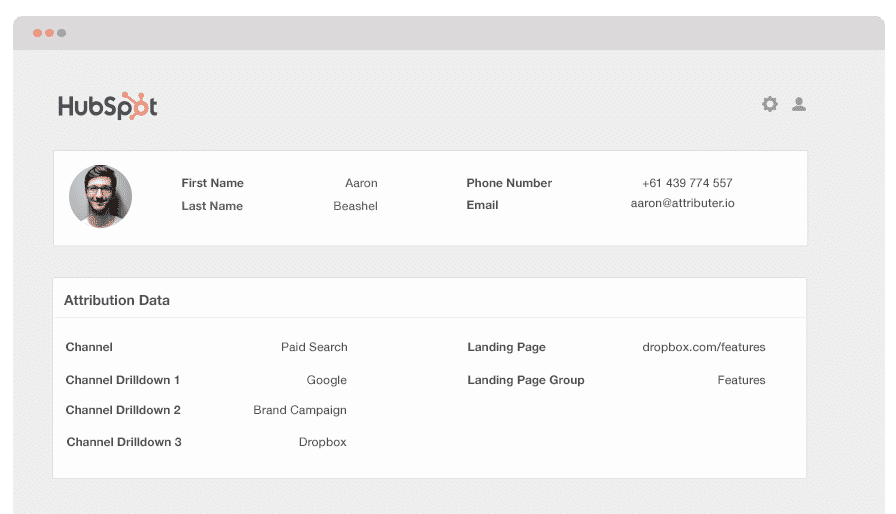Image resolution: width=896 pixels, height=514 pixels.
Task: Click the gray maximize window dot
Action: (x=62, y=33)
